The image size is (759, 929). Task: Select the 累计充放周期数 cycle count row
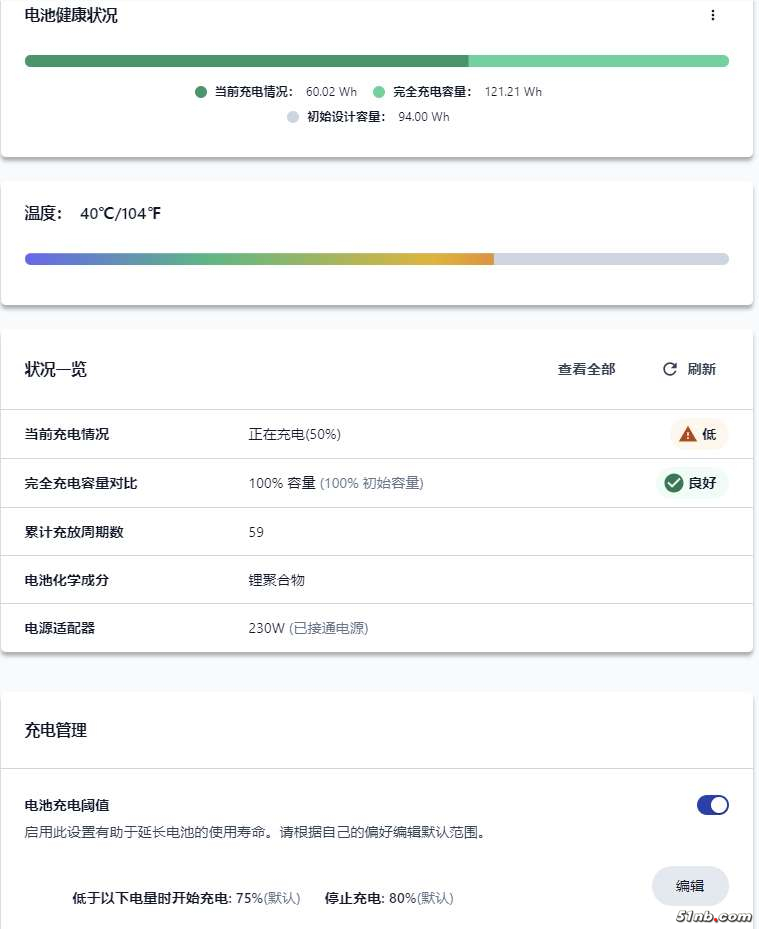coord(376,532)
